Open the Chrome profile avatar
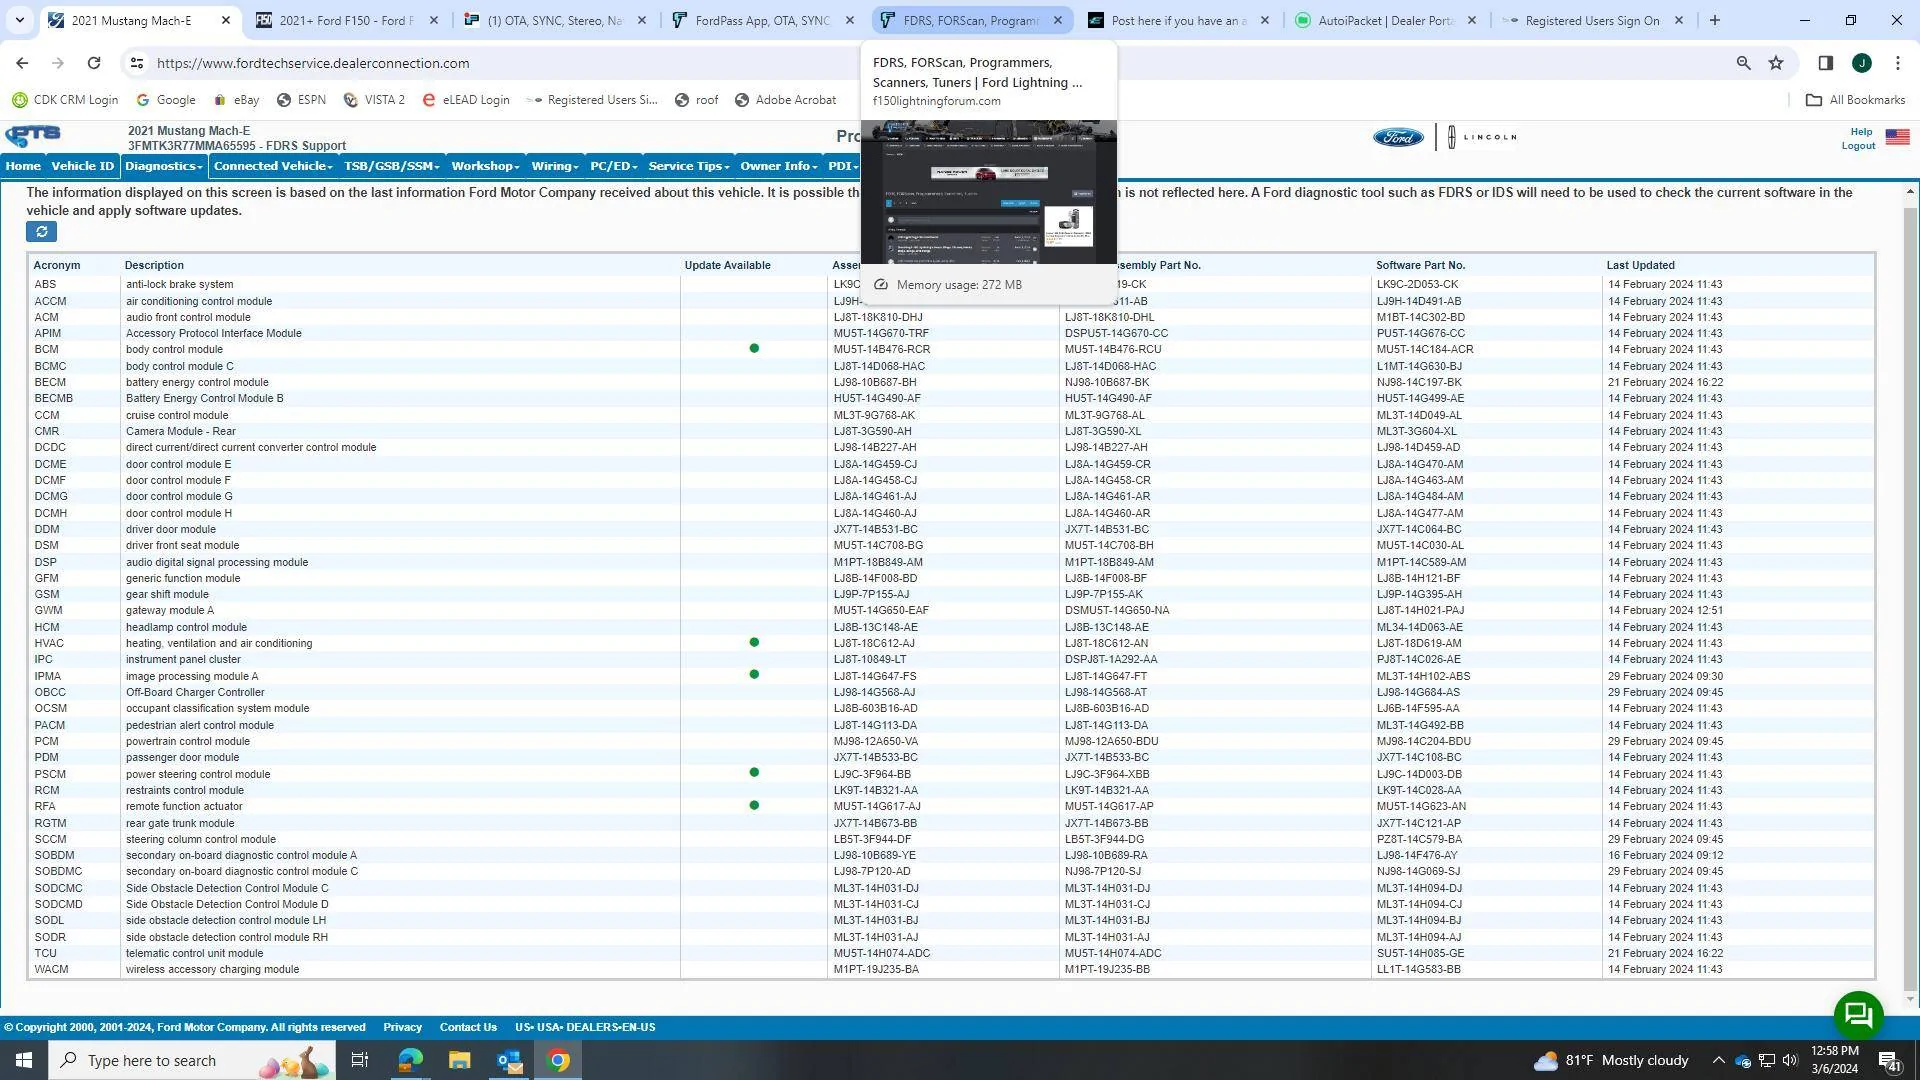 (1861, 63)
